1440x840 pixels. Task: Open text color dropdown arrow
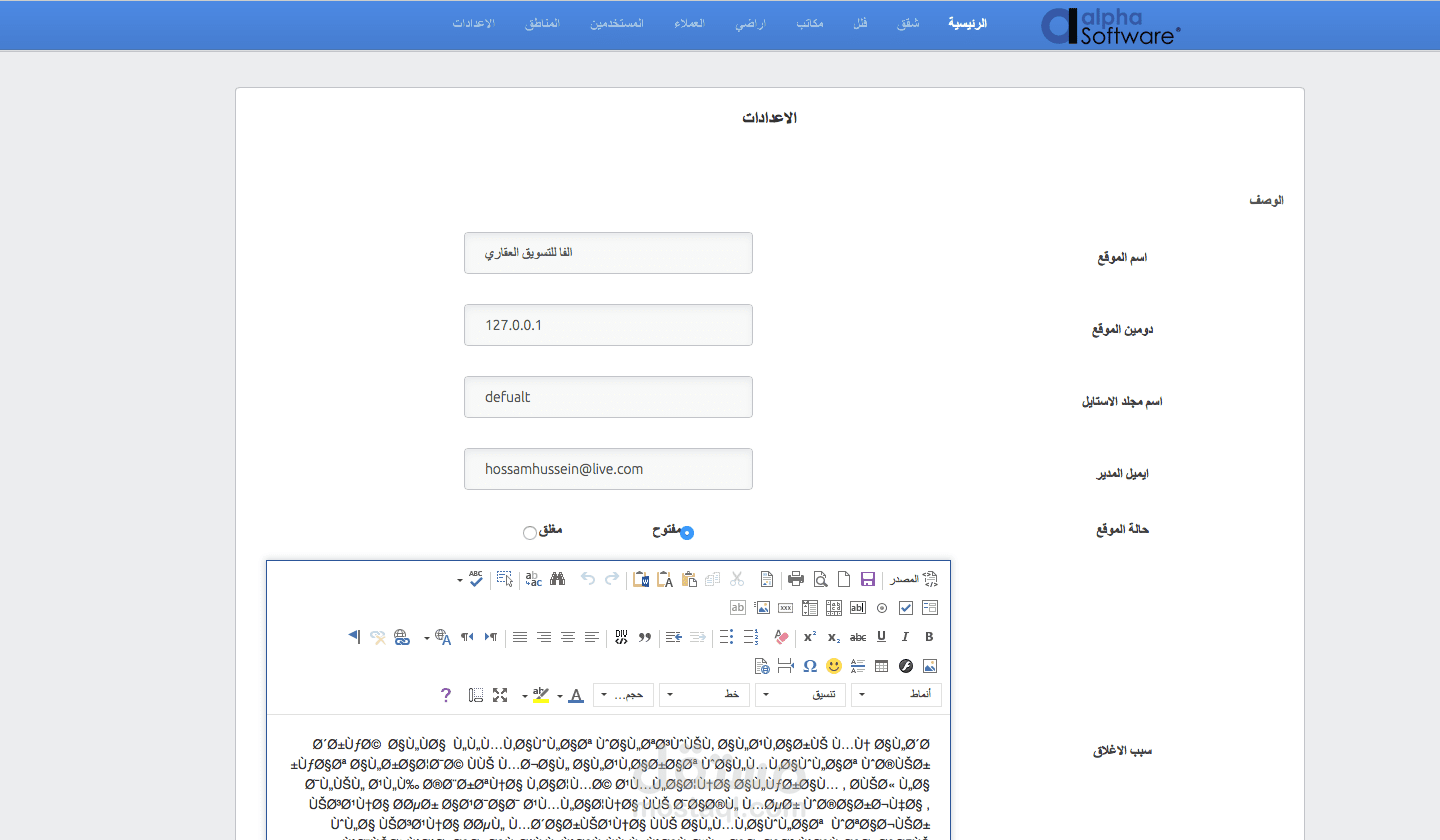(x=560, y=695)
